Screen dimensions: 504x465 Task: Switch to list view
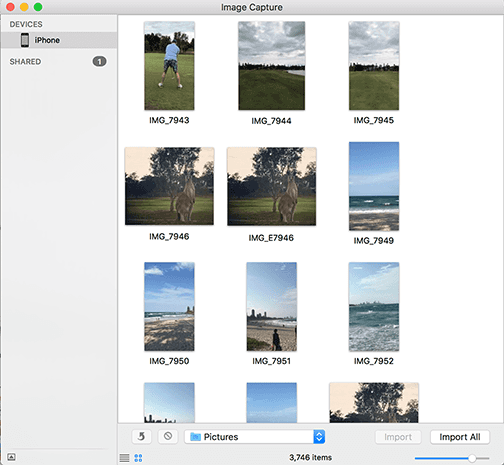(x=124, y=458)
